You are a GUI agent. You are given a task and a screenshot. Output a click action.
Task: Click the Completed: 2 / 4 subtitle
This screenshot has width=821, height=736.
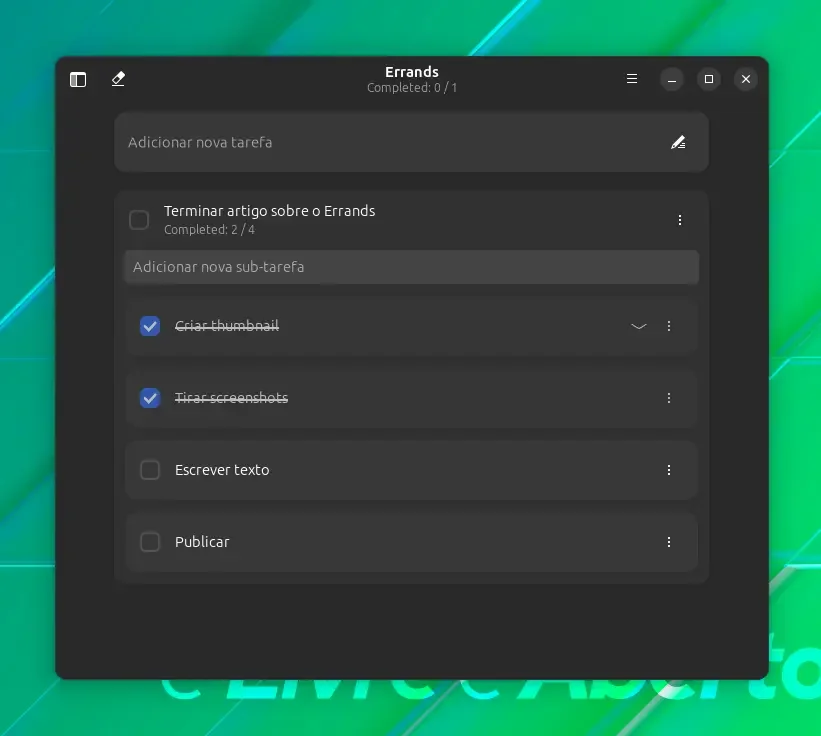click(x=209, y=230)
